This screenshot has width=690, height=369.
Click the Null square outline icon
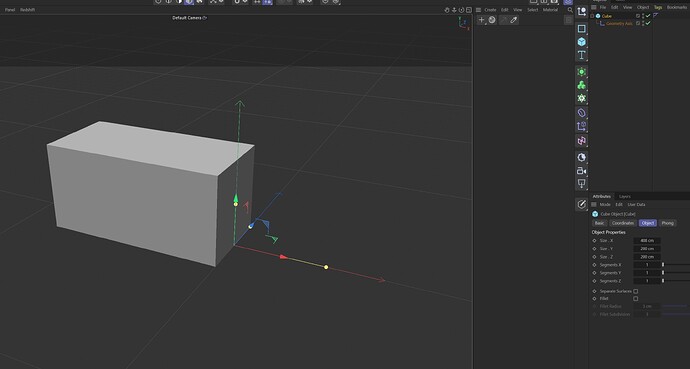click(x=581, y=29)
